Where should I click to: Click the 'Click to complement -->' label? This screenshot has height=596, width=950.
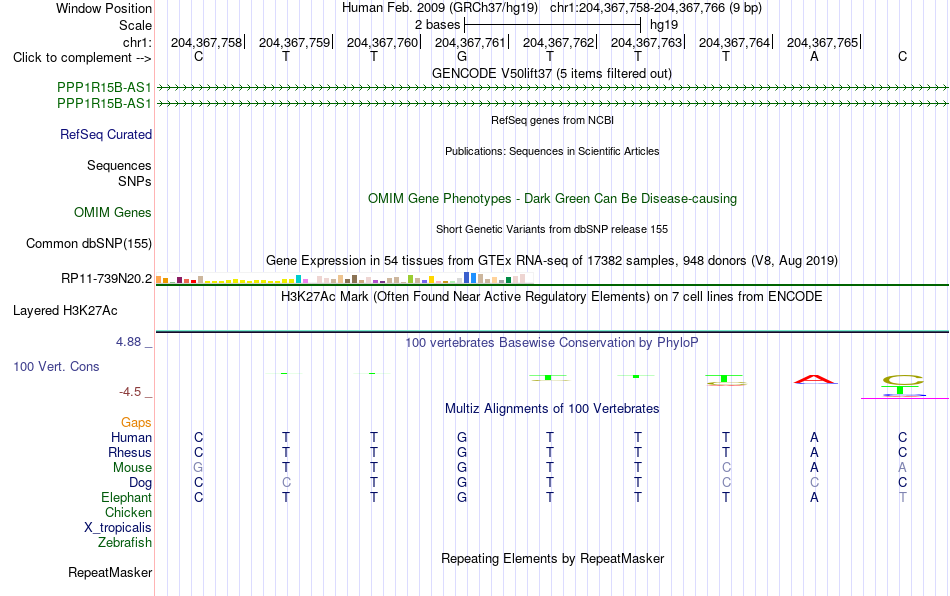click(82, 58)
